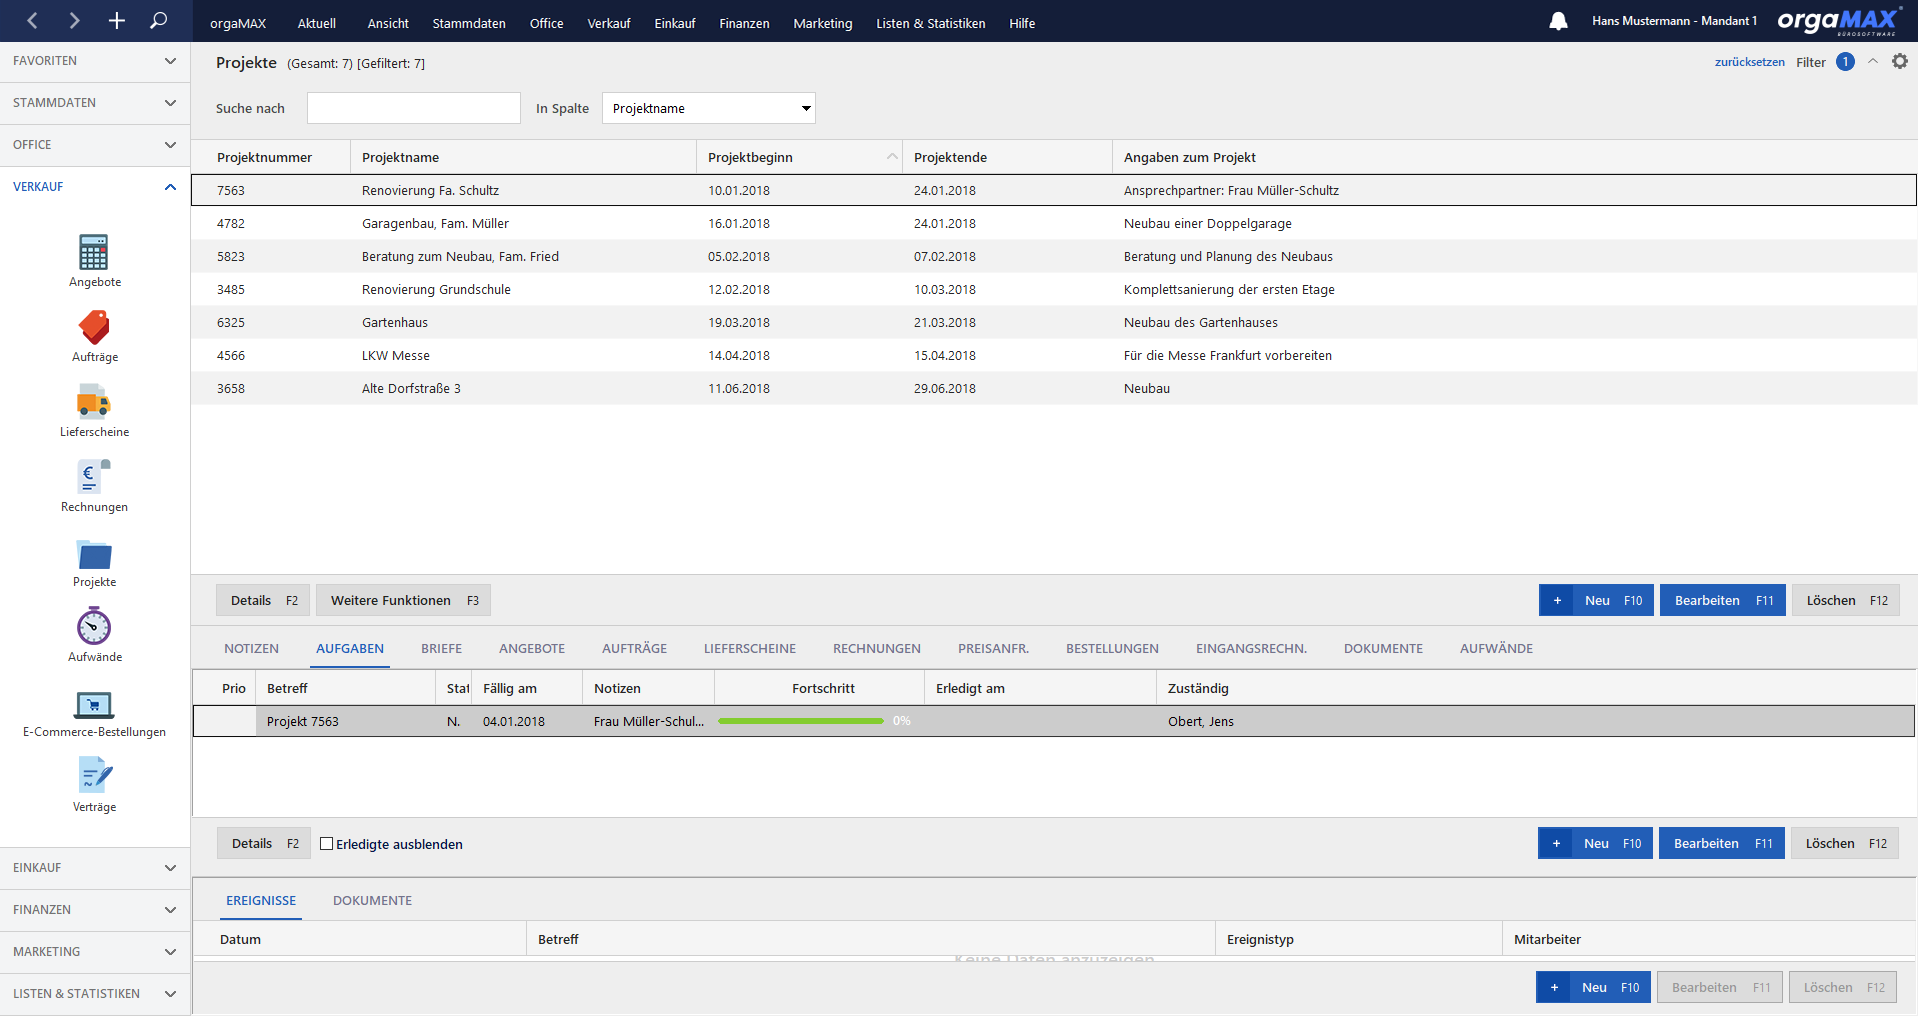1918x1016 pixels.
Task: Open E-Commerce-Bestellungen laptop icon
Action: point(94,704)
